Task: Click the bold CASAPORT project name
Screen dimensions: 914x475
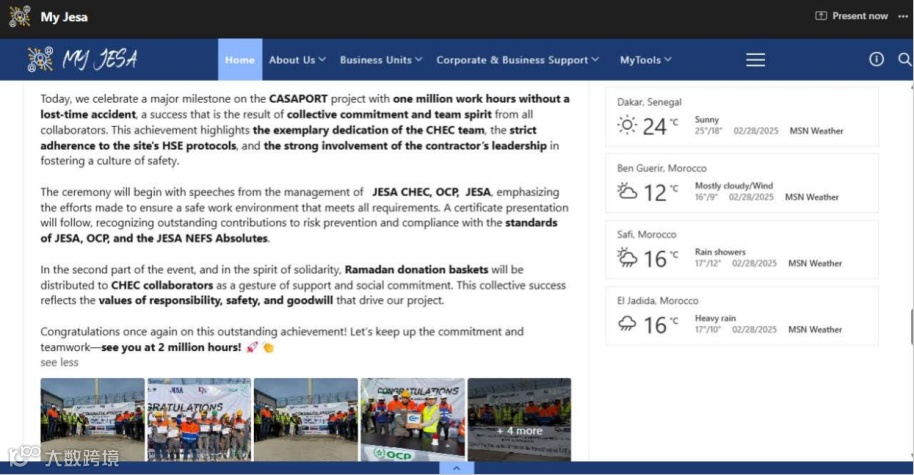Action: (x=298, y=98)
